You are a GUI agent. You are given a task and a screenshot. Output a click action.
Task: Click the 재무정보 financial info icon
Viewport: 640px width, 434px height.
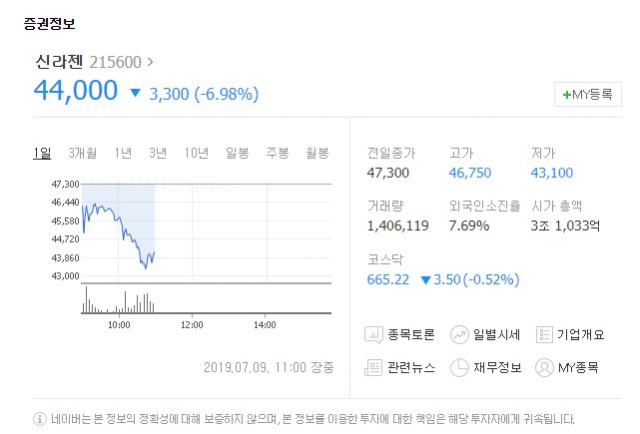(x=460, y=367)
